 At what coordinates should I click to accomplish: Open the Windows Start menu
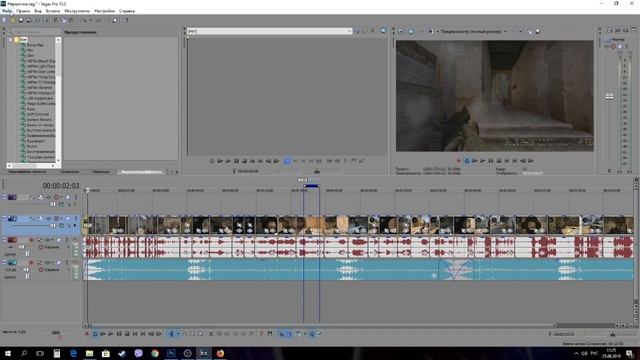(8, 353)
